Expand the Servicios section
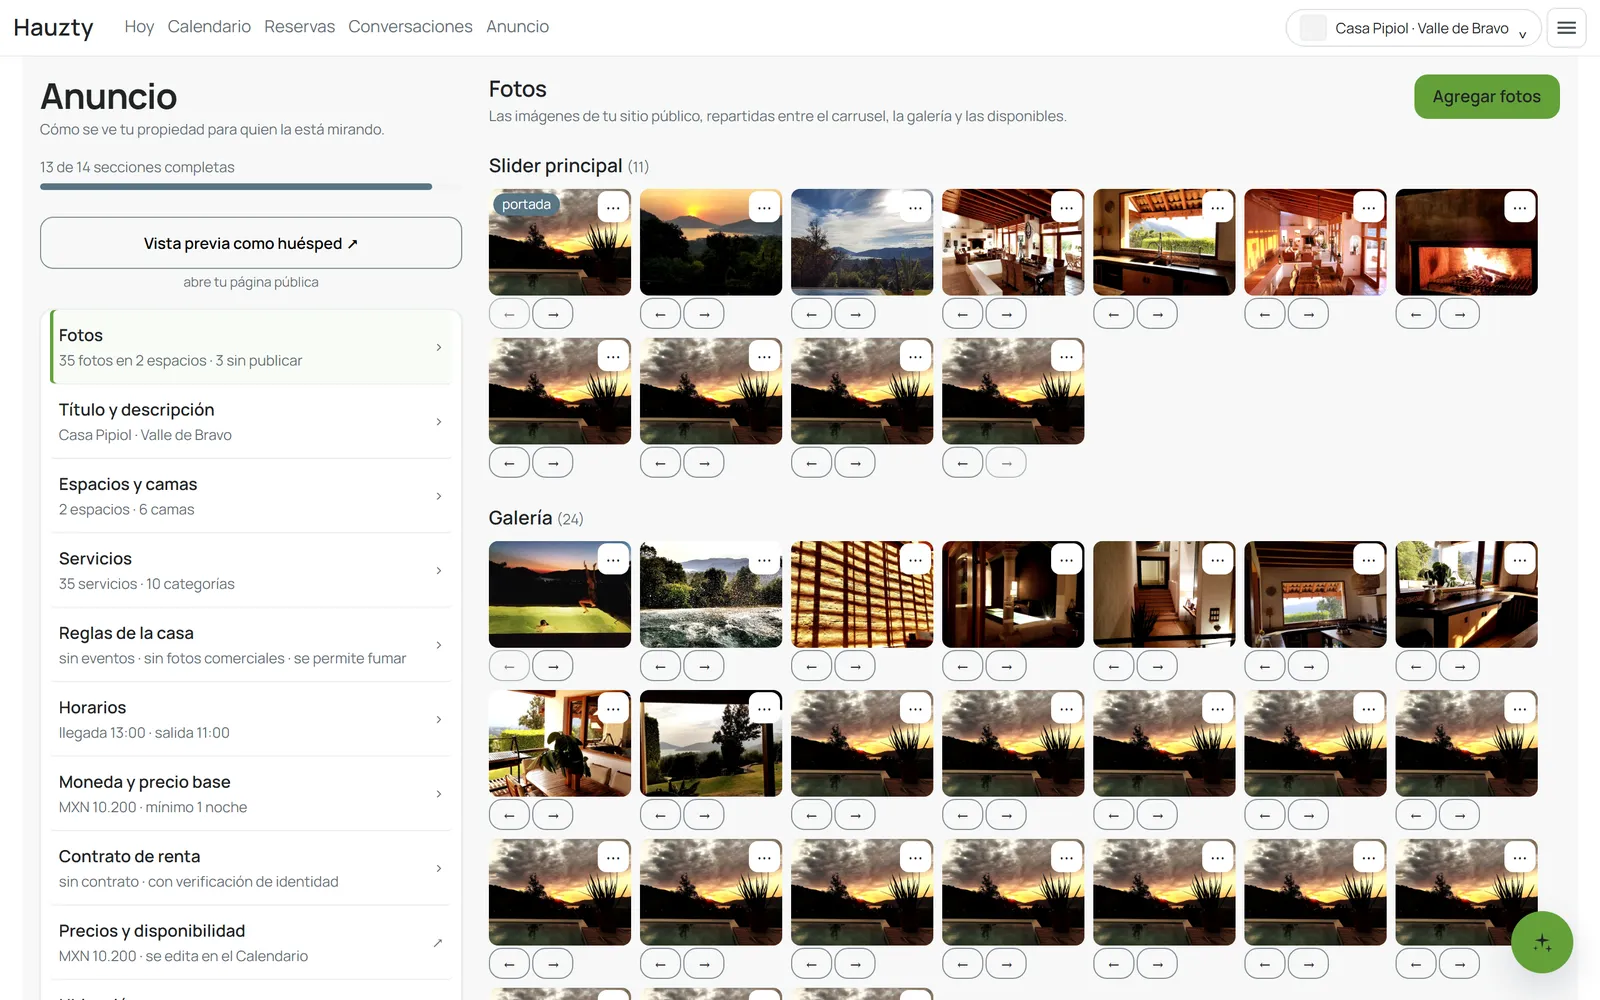The width and height of the screenshot is (1600, 1000). [251, 571]
